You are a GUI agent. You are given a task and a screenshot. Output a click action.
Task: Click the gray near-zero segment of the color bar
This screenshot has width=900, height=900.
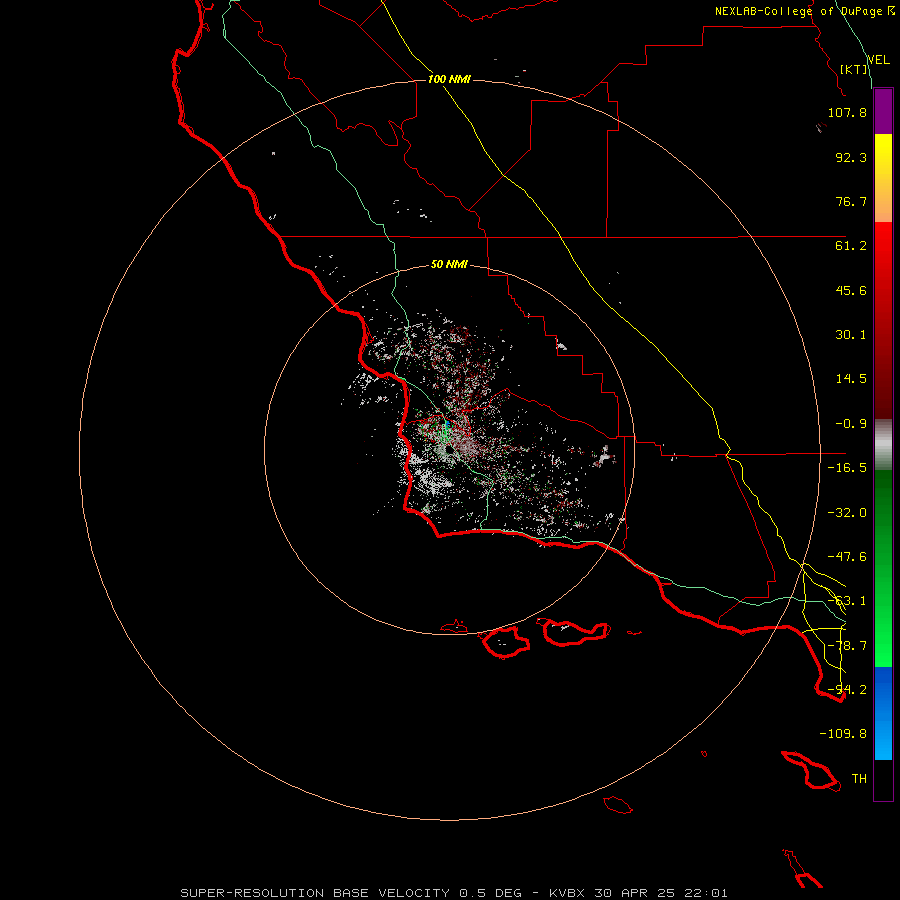(883, 444)
